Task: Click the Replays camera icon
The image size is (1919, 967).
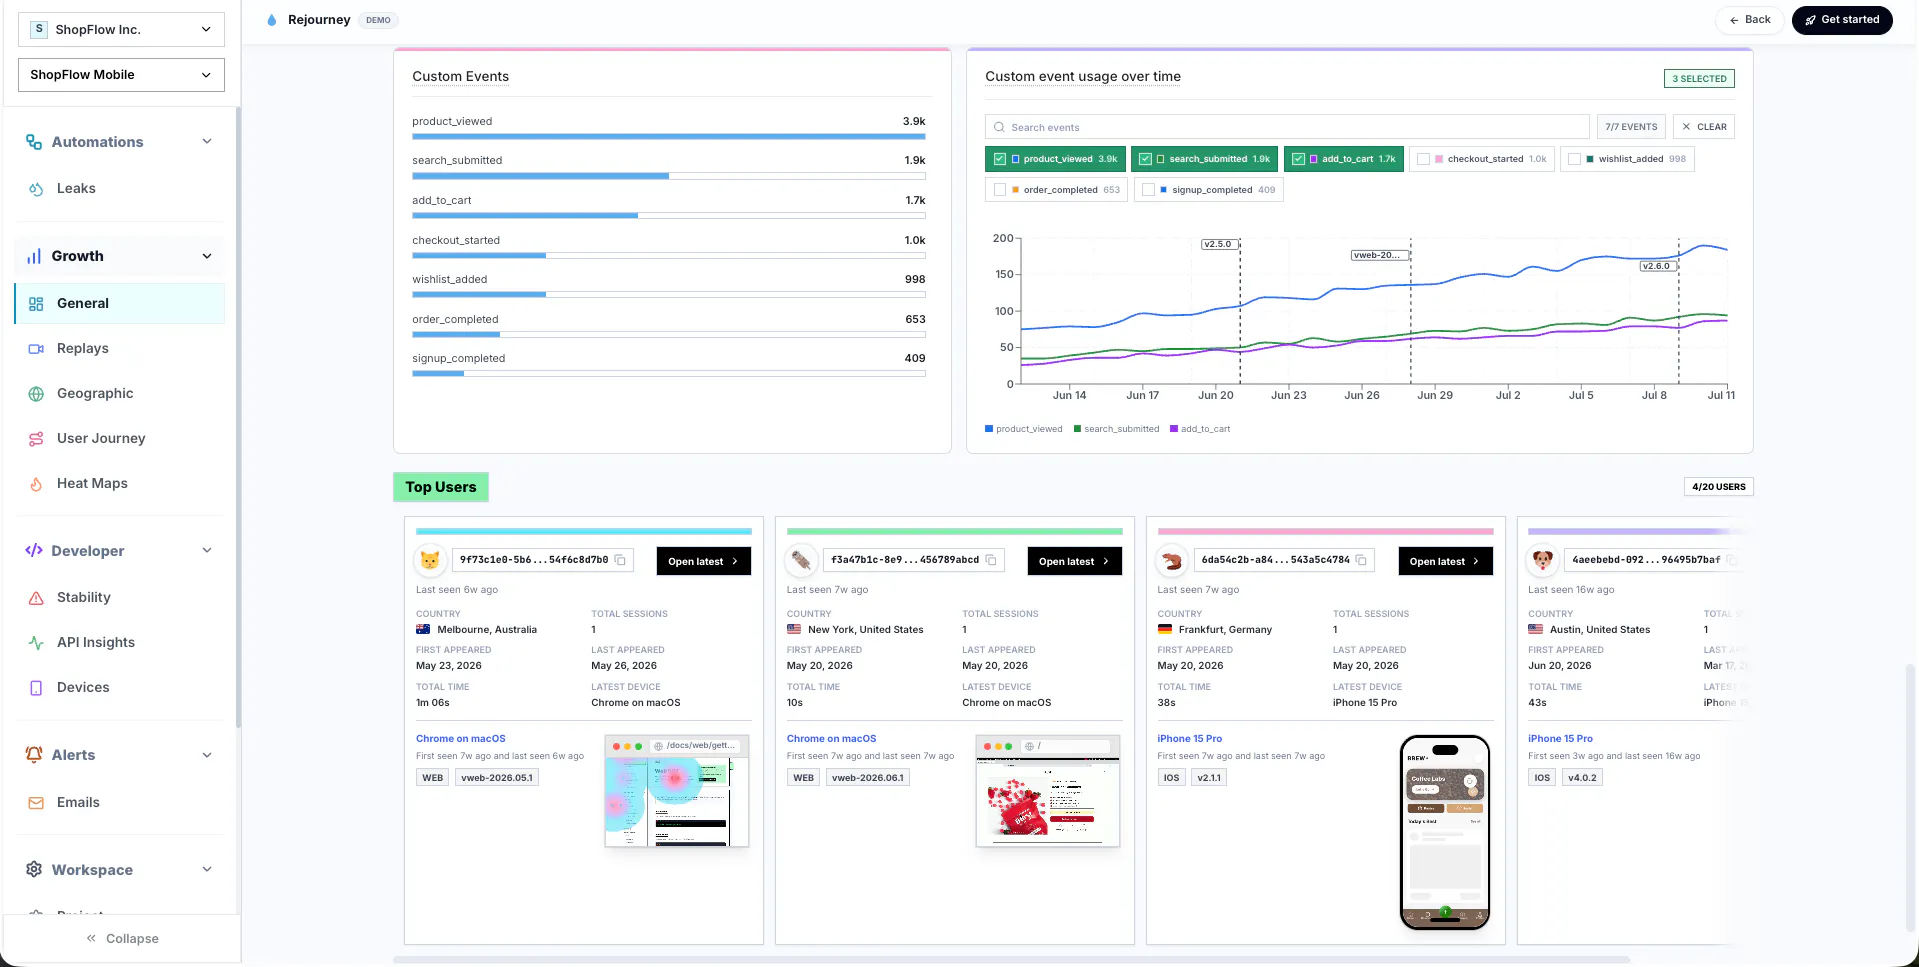Action: point(36,349)
